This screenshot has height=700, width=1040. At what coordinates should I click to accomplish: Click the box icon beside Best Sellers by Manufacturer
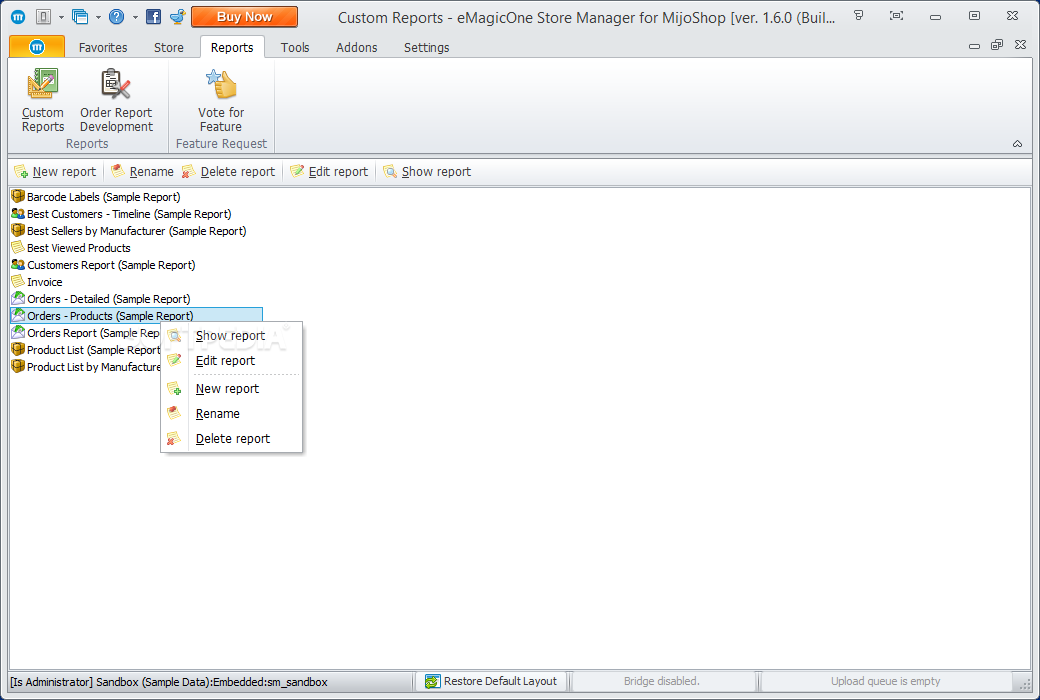(x=18, y=231)
